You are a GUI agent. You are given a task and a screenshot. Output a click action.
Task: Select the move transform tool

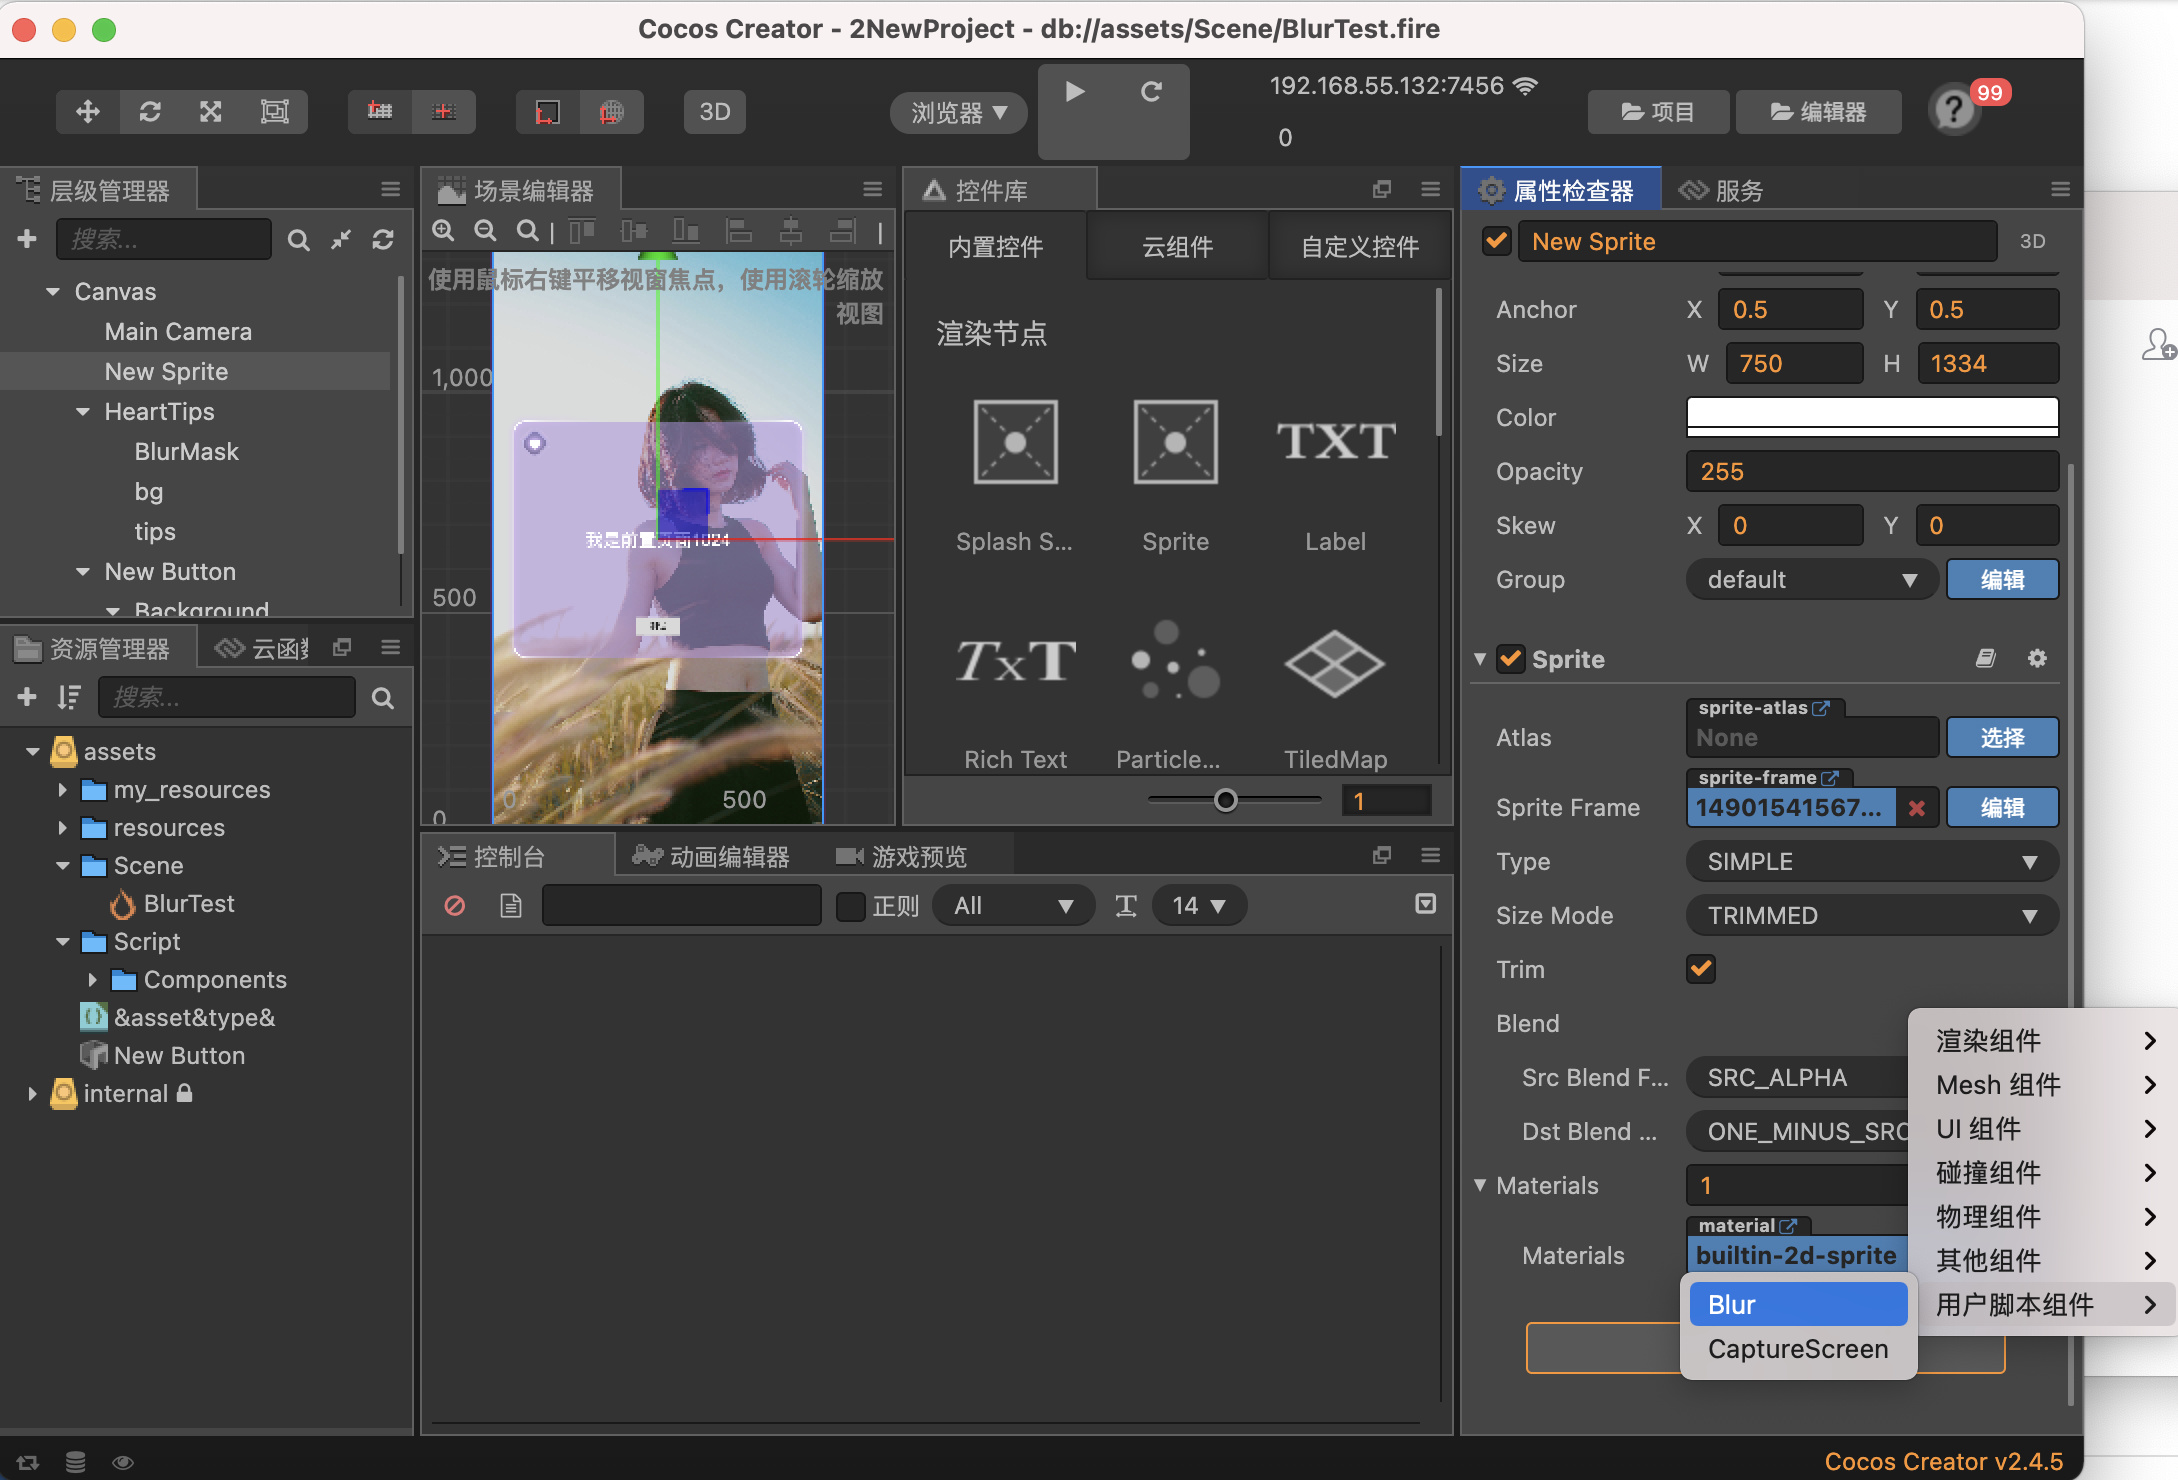[88, 111]
